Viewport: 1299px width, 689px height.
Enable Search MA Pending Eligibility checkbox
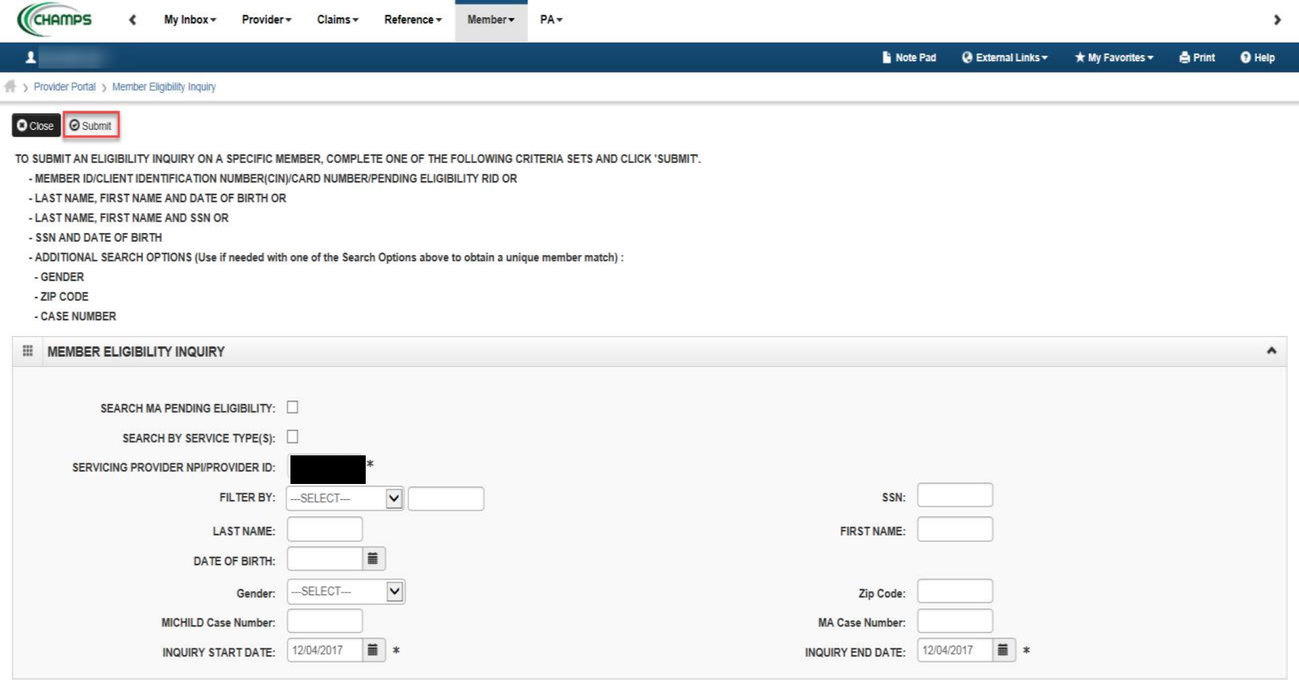point(292,407)
